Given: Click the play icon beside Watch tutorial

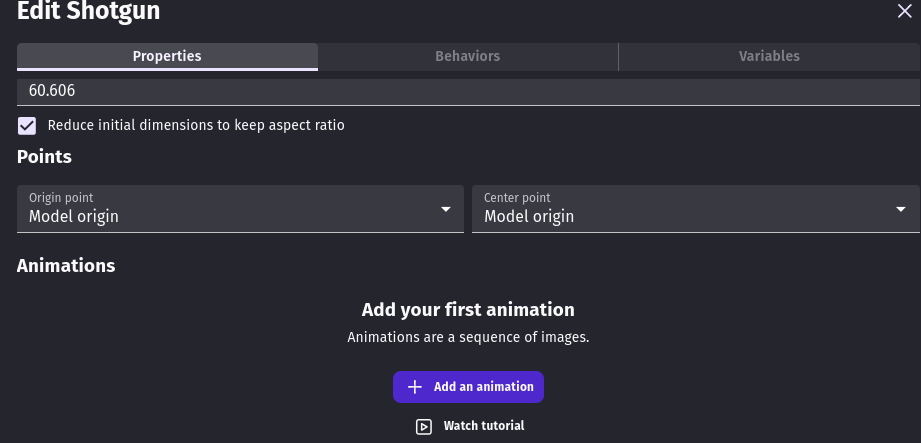Looking at the screenshot, I should tap(424, 426).
